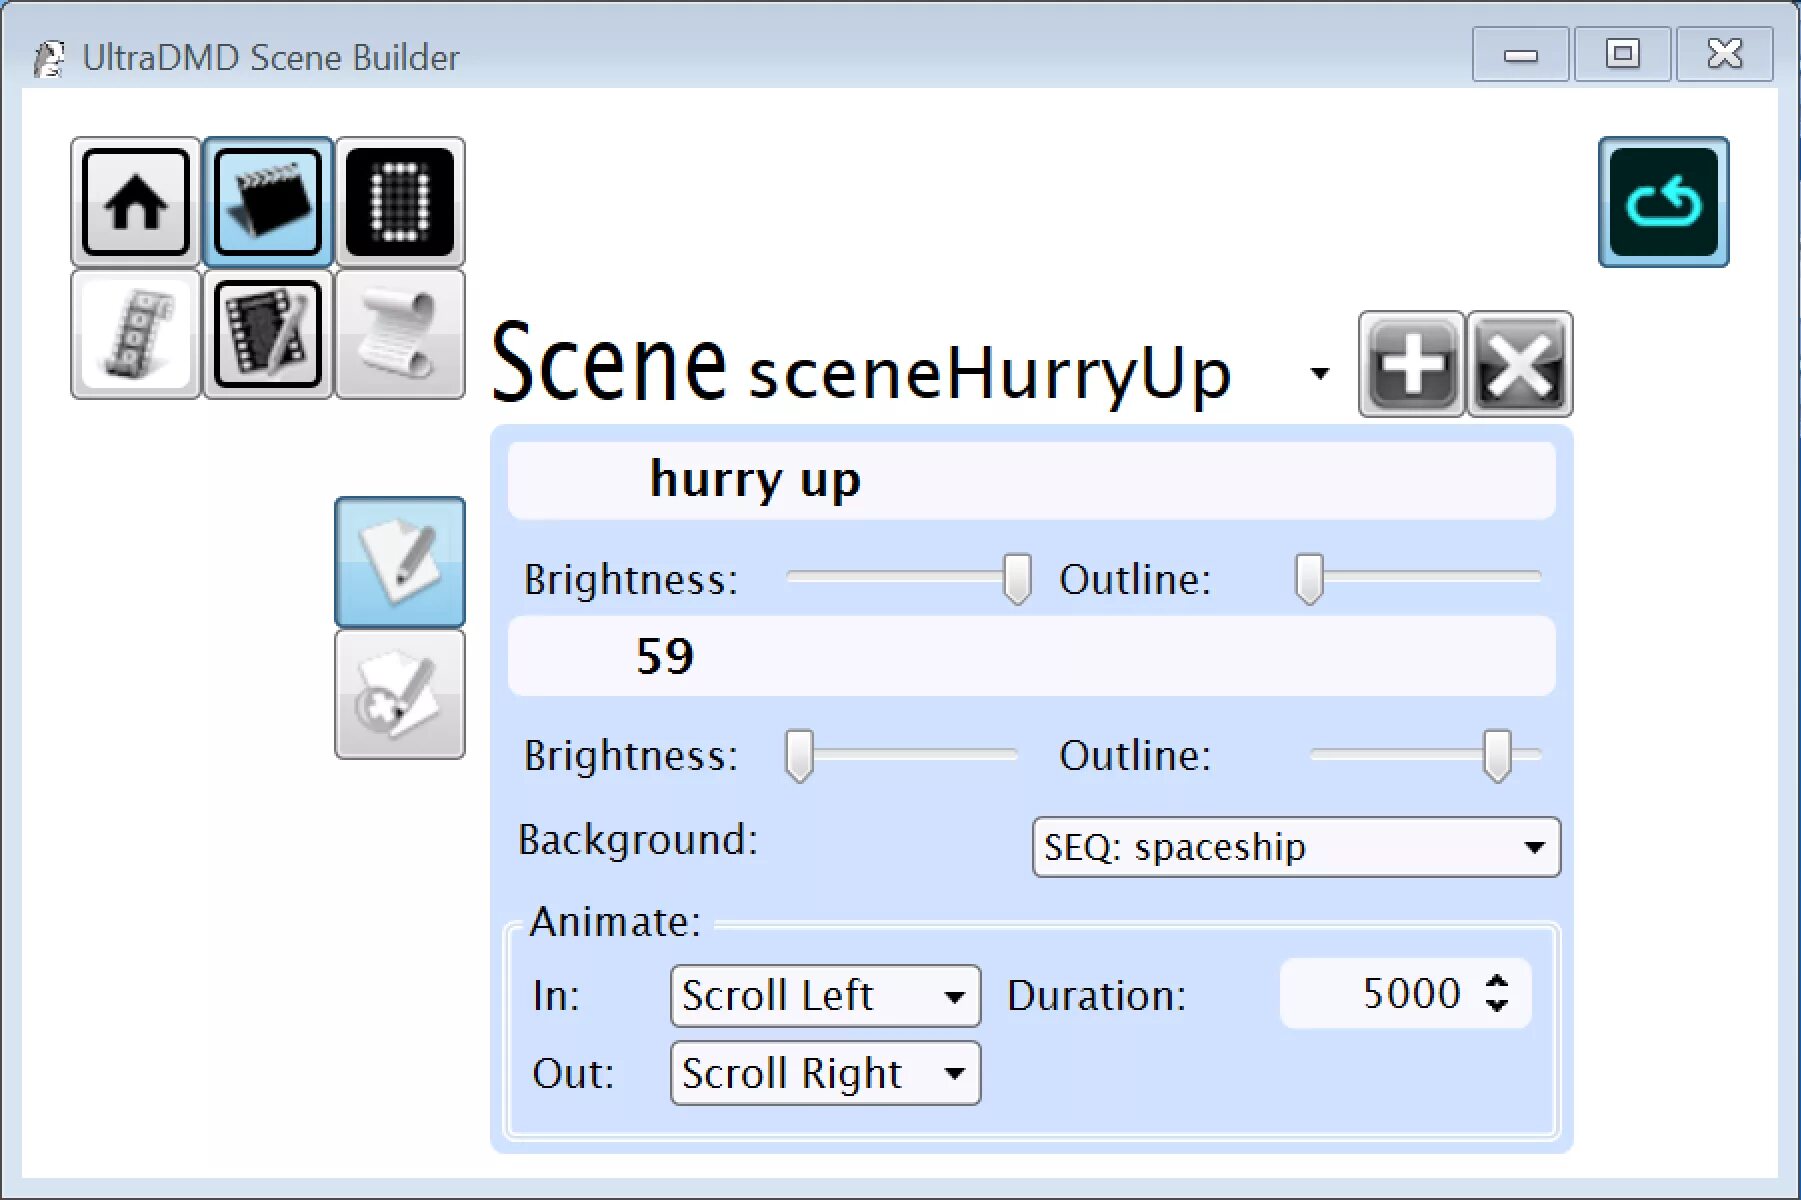This screenshot has width=1801, height=1200.
Task: Click the add-note pencil button below
Action: [400, 694]
